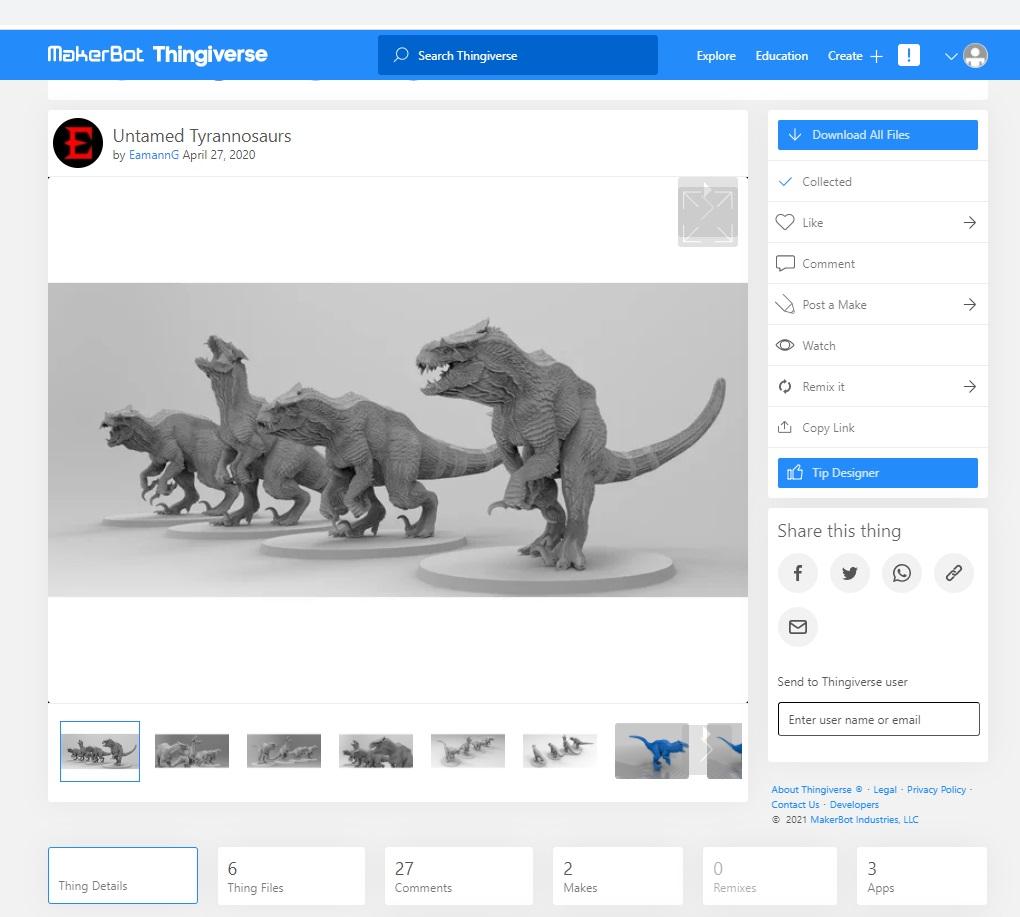This screenshot has width=1020, height=917.
Task: Open designer EamannG's profile link
Action: coord(154,155)
